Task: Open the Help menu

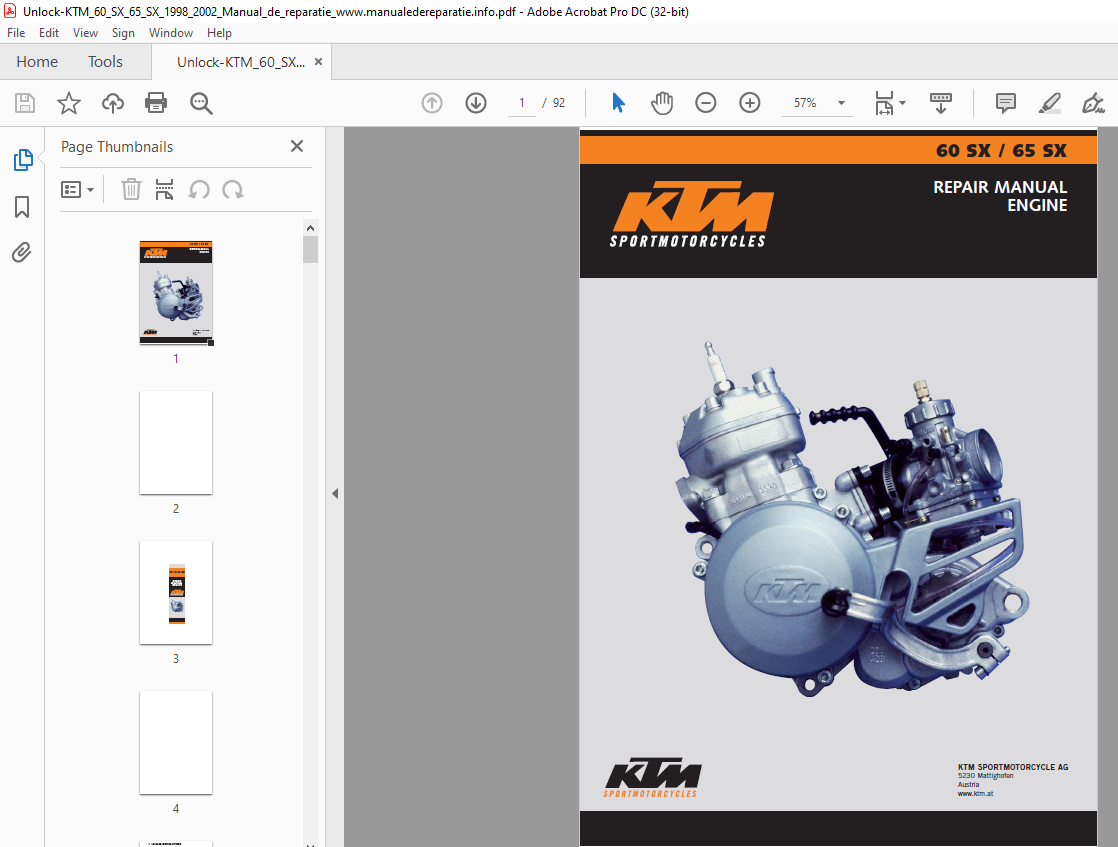Action: [x=219, y=33]
